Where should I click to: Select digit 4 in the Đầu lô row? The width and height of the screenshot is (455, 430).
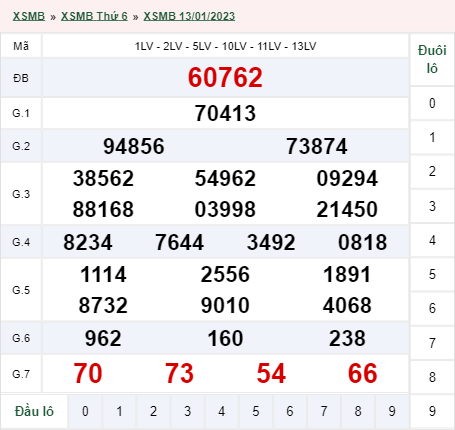coord(222,411)
